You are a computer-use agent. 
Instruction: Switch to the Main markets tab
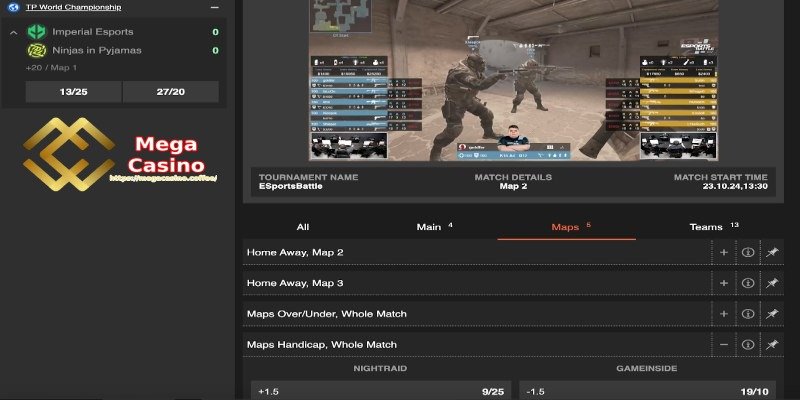[x=434, y=227]
